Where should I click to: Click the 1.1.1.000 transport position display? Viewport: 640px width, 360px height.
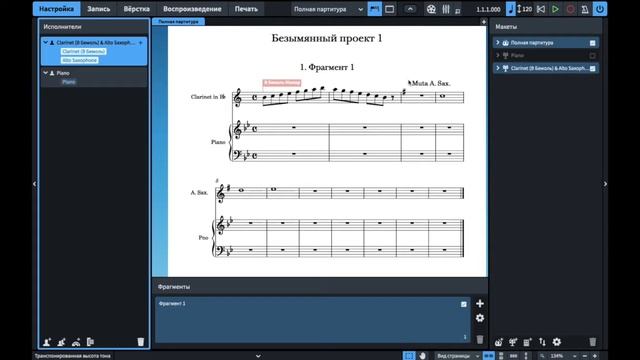point(488,9)
